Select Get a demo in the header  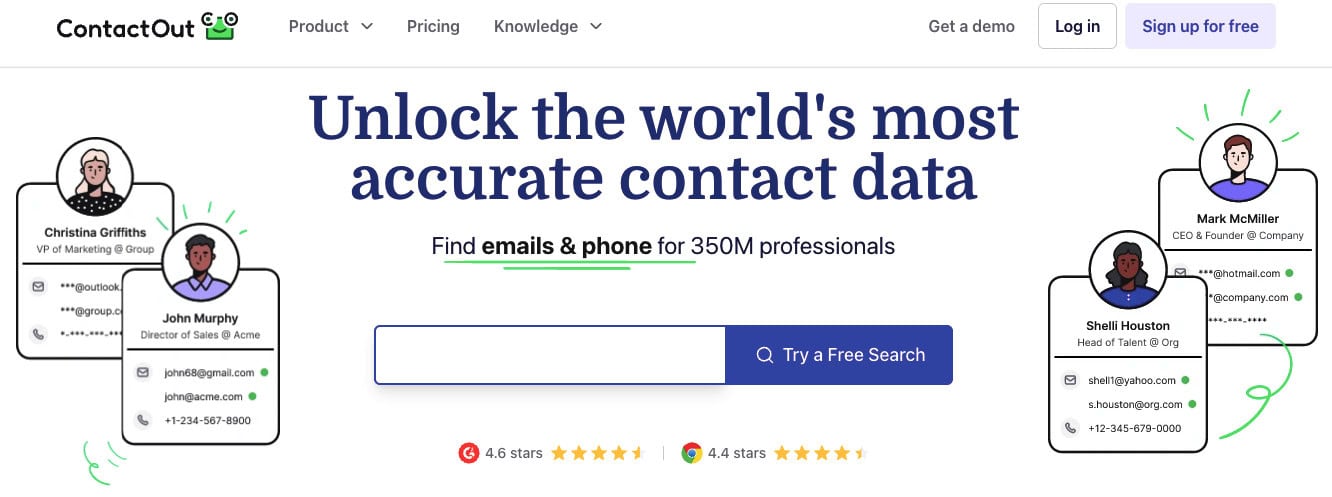(971, 27)
